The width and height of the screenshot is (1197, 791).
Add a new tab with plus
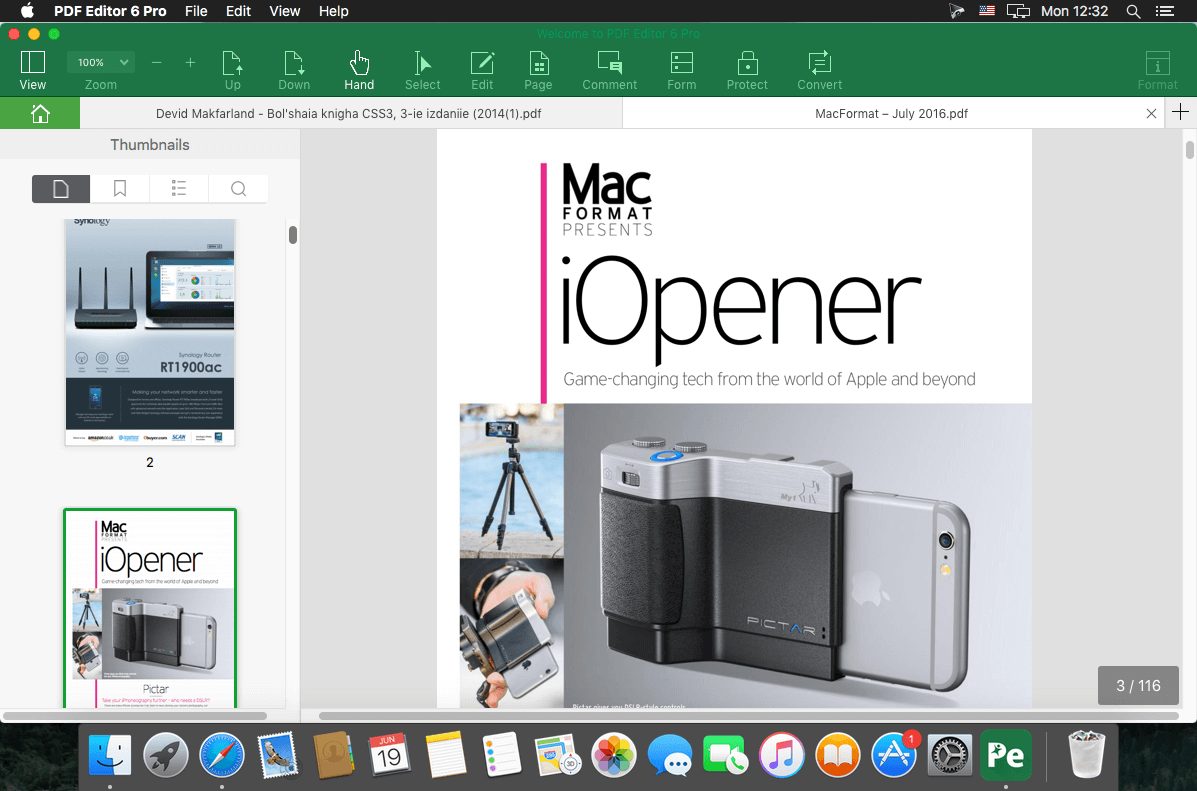coord(1180,112)
